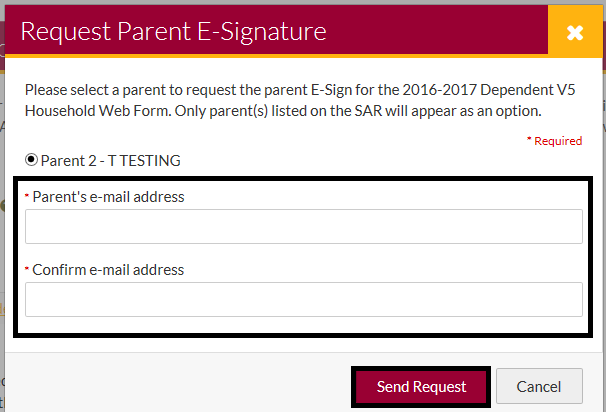Click the 'Household Web Form' text in the instructions

pos(89,109)
